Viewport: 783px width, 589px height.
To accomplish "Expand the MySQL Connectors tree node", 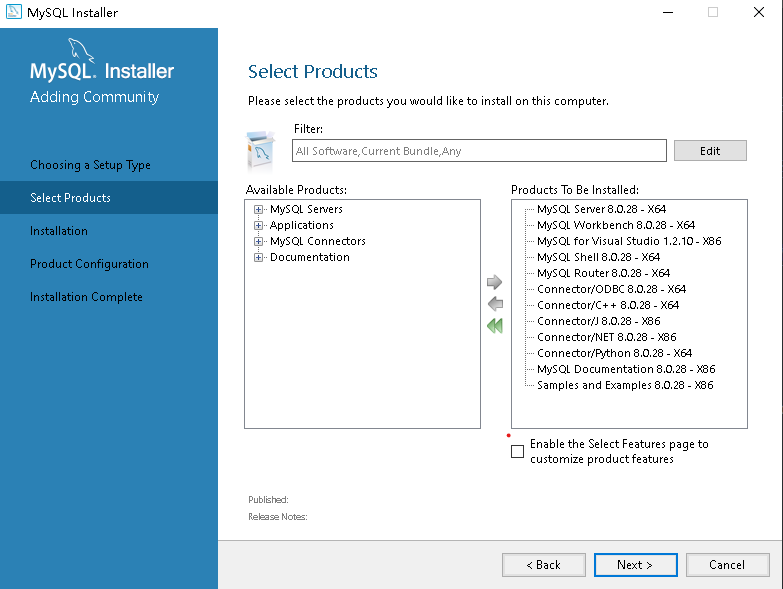I will click(259, 242).
